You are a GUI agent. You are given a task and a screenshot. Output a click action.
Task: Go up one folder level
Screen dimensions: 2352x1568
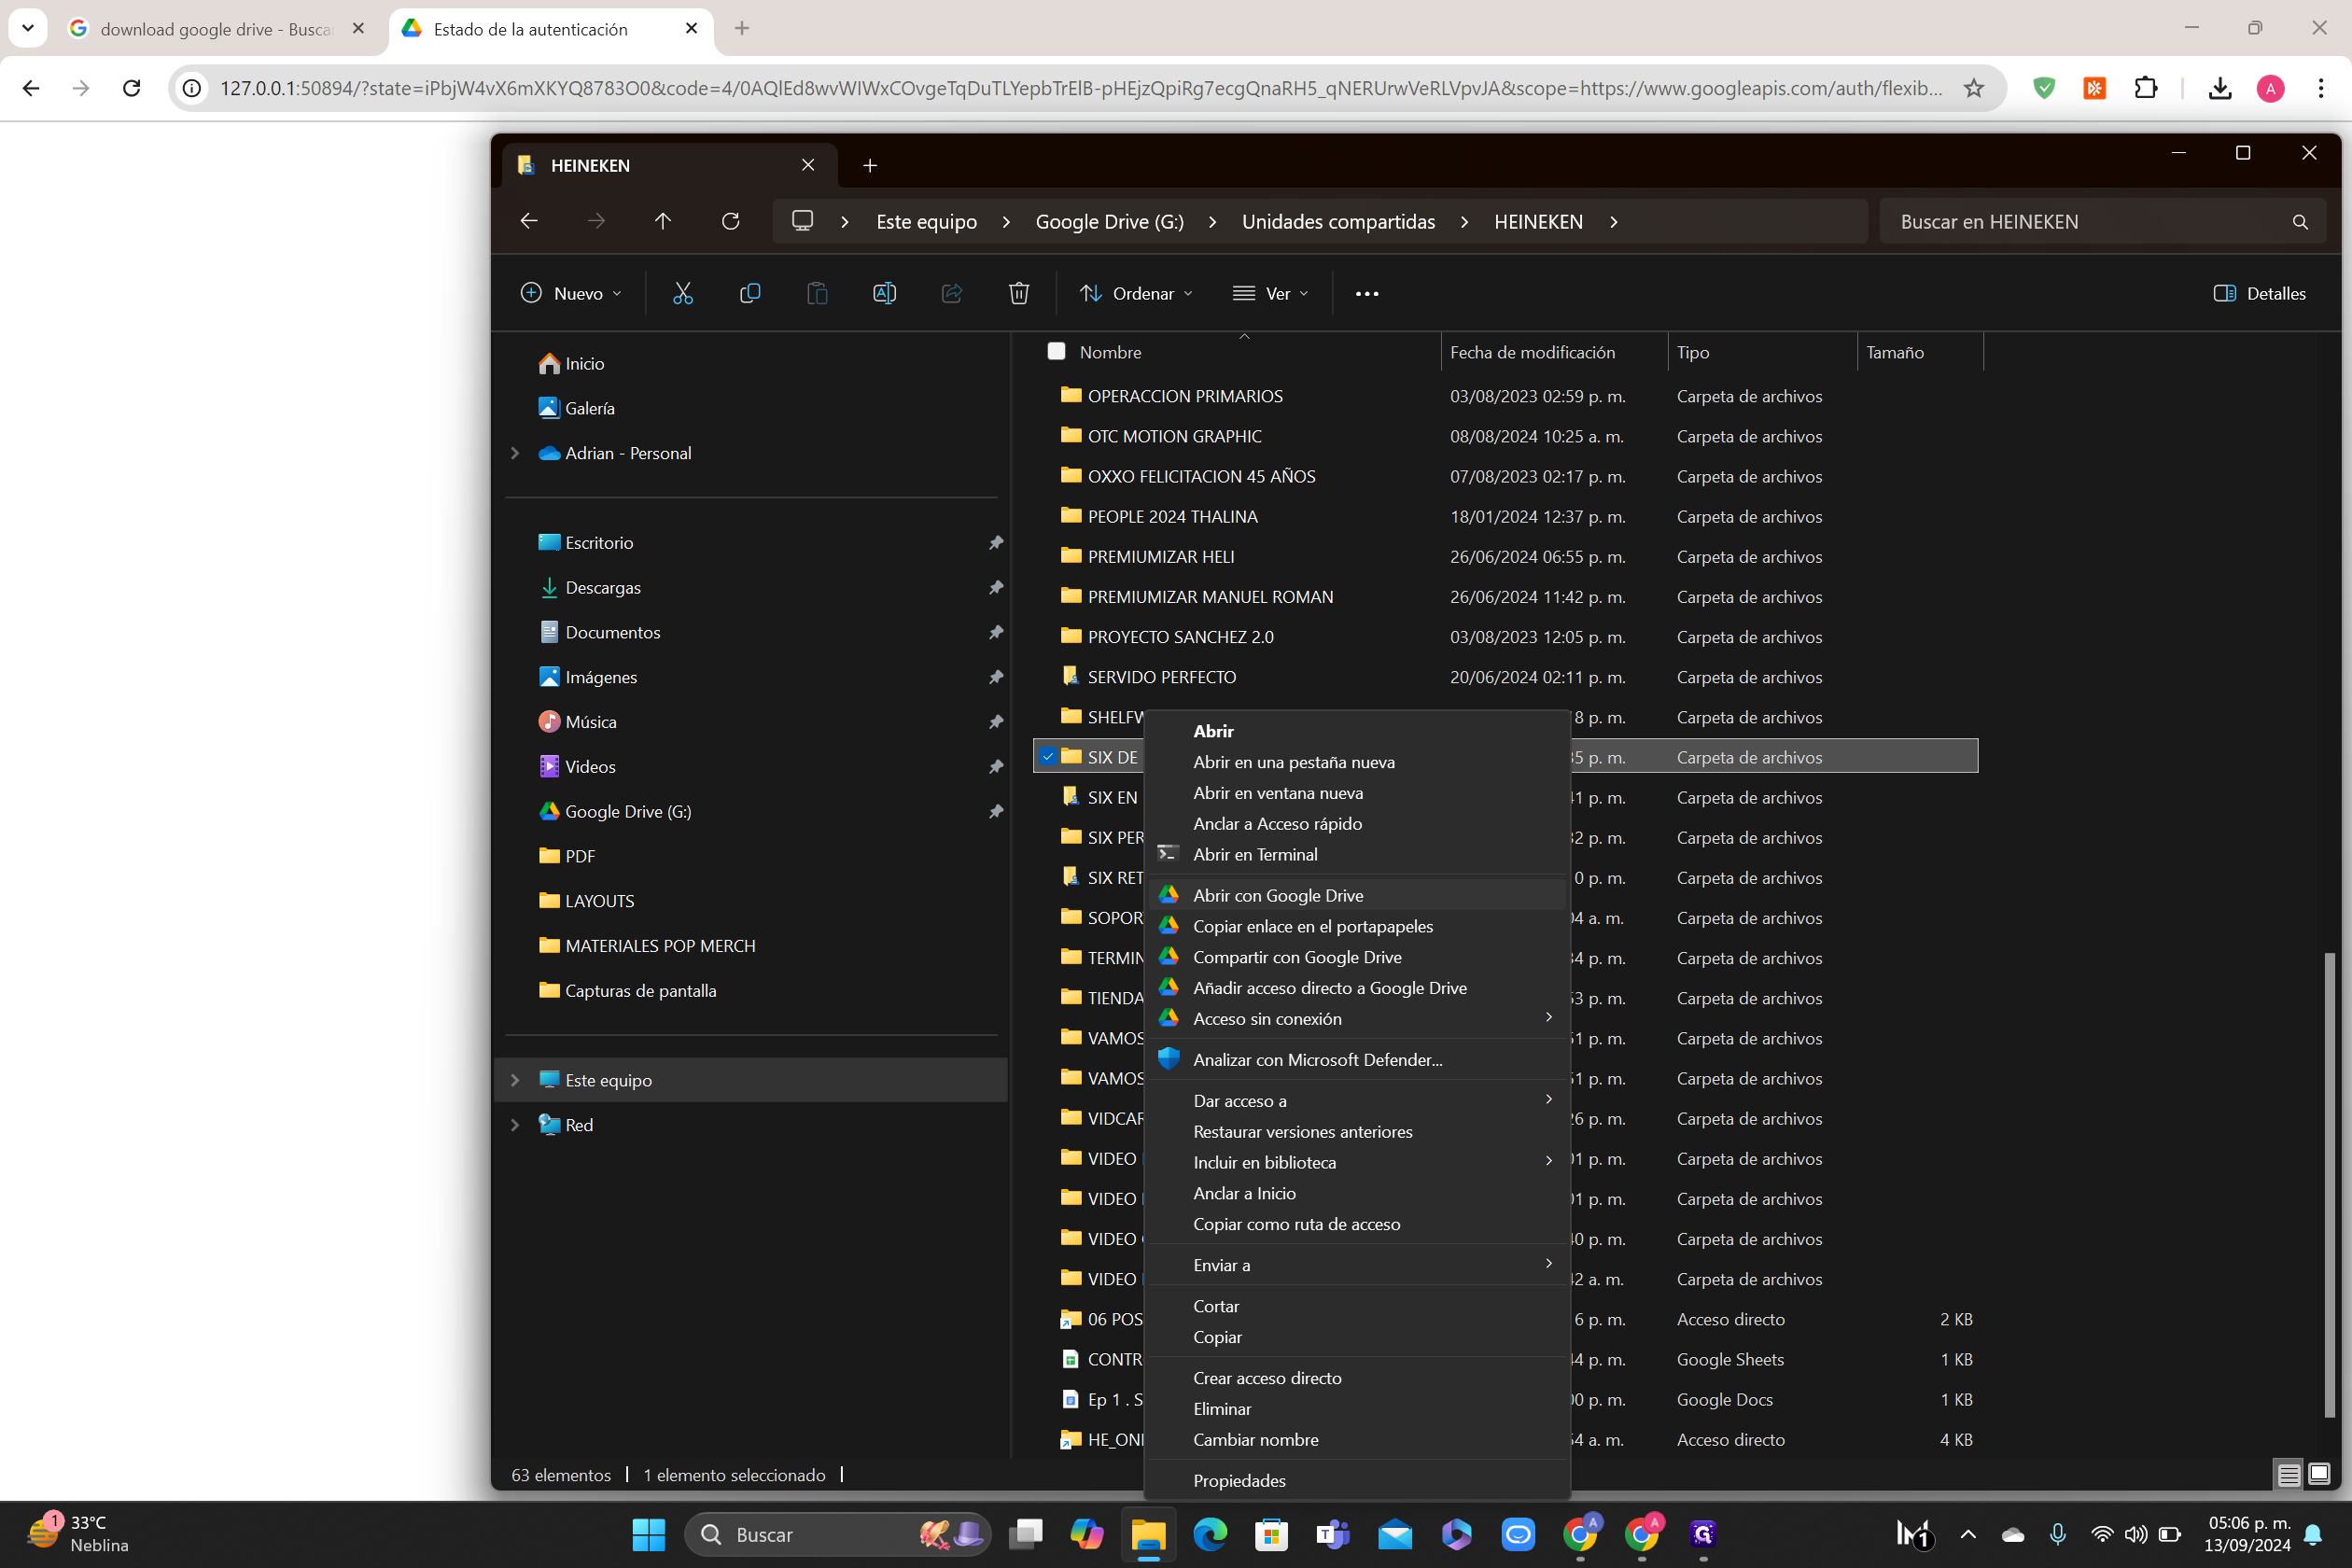[663, 221]
